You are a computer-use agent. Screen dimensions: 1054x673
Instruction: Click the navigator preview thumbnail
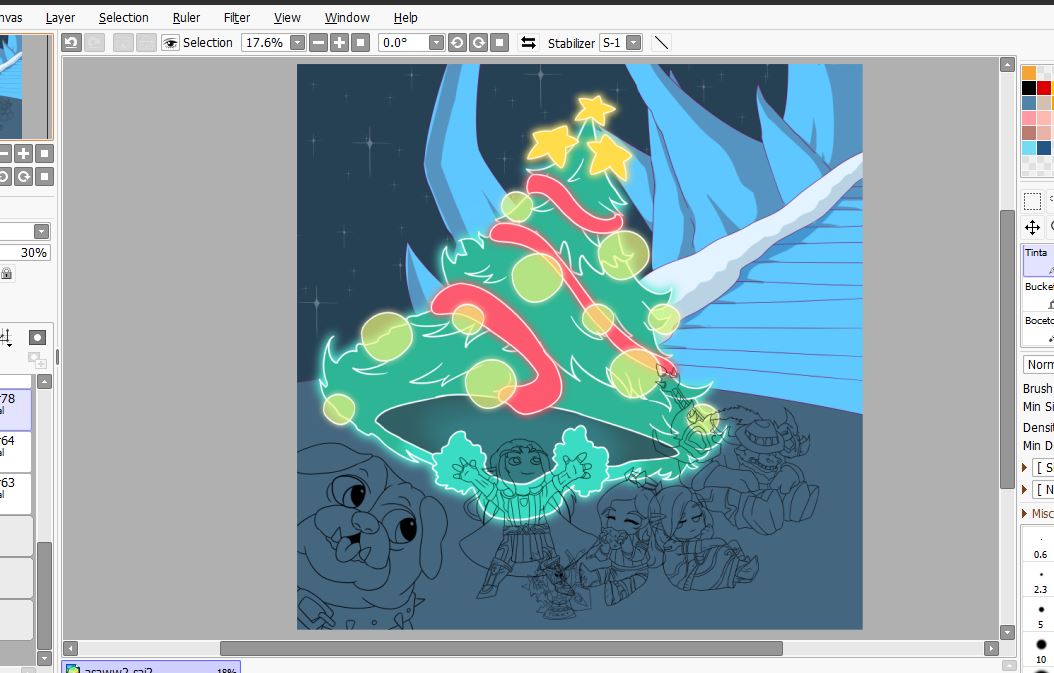[25, 87]
